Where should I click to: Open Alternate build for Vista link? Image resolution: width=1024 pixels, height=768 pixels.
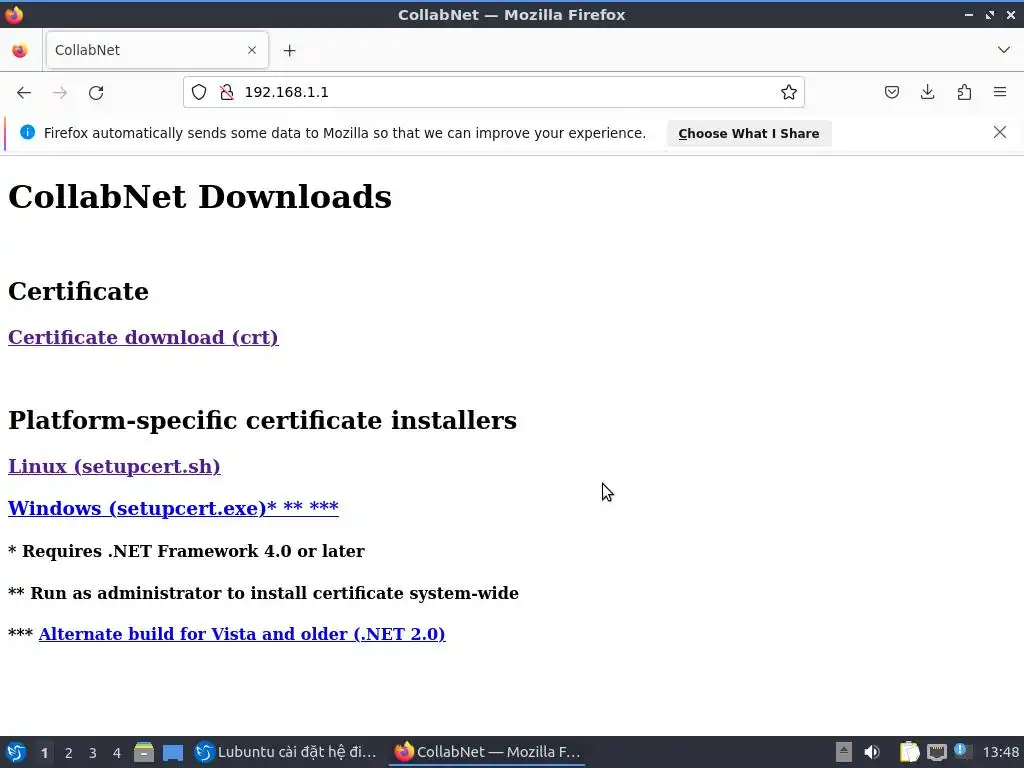(x=242, y=634)
